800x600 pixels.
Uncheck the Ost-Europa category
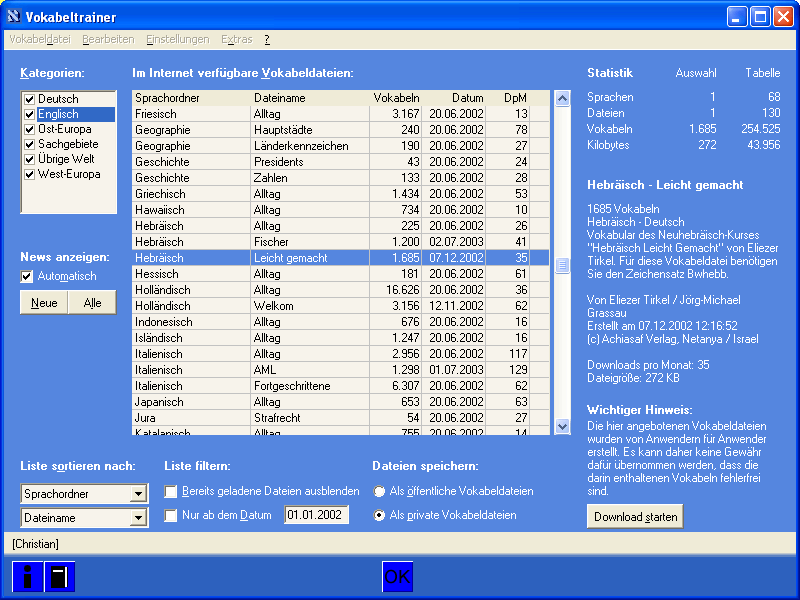pyautogui.click(x=30, y=130)
